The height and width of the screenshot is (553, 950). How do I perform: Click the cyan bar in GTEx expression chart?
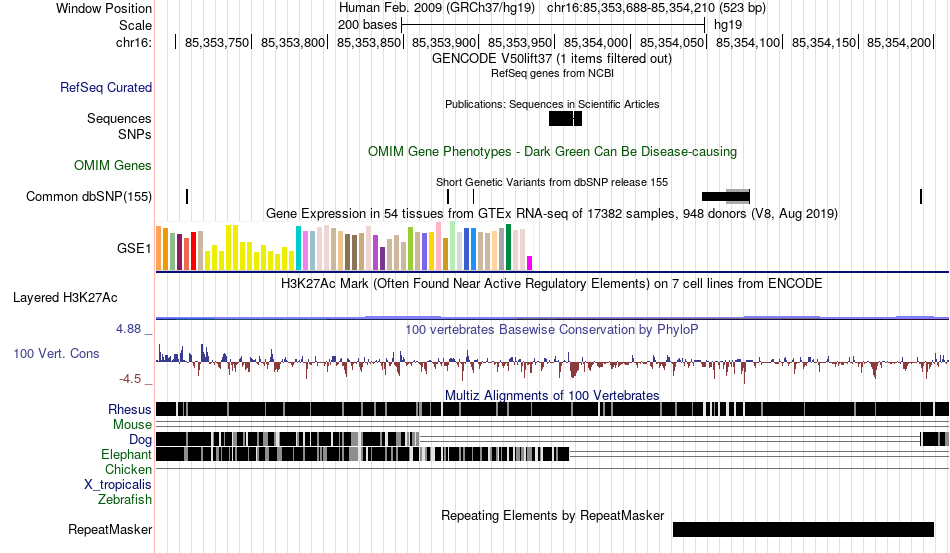[299, 248]
